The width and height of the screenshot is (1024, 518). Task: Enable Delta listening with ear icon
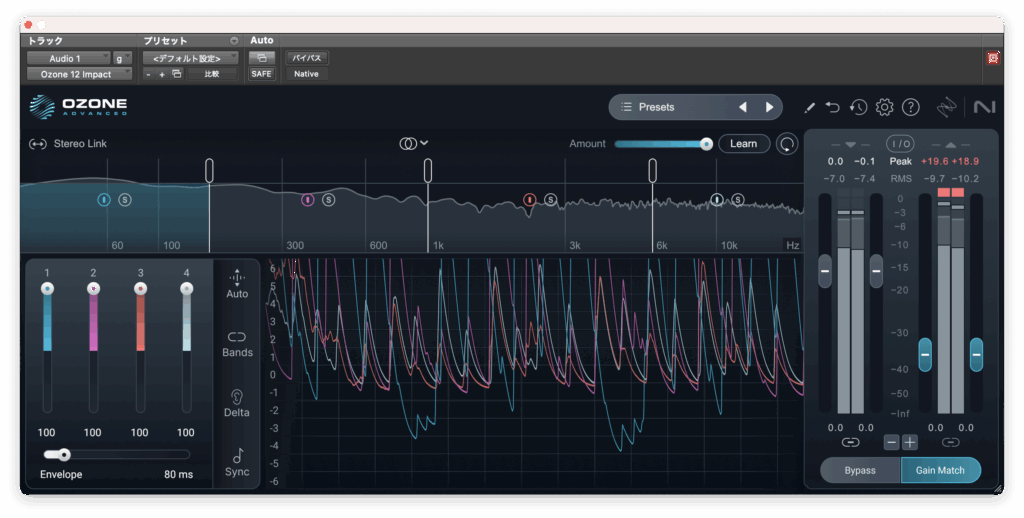pos(237,397)
